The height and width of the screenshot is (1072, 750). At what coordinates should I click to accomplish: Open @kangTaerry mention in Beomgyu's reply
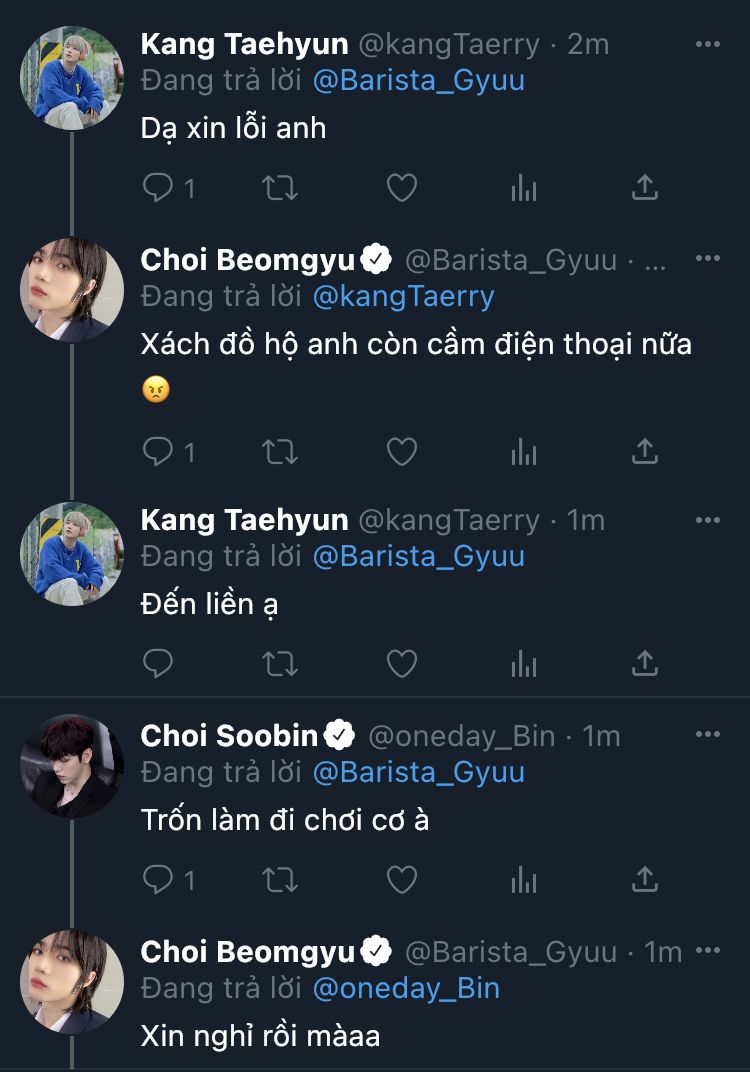coord(403,297)
